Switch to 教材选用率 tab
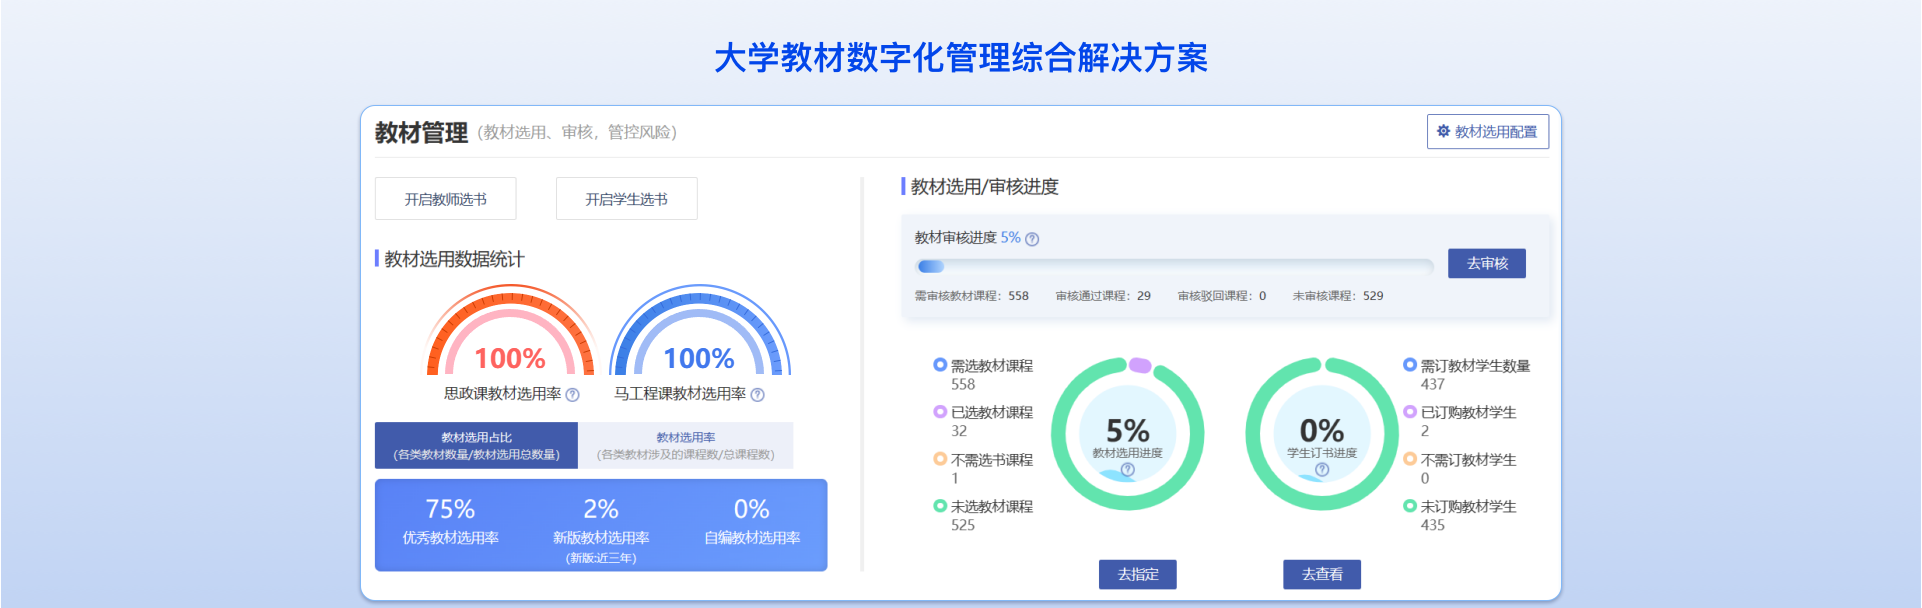 686,445
